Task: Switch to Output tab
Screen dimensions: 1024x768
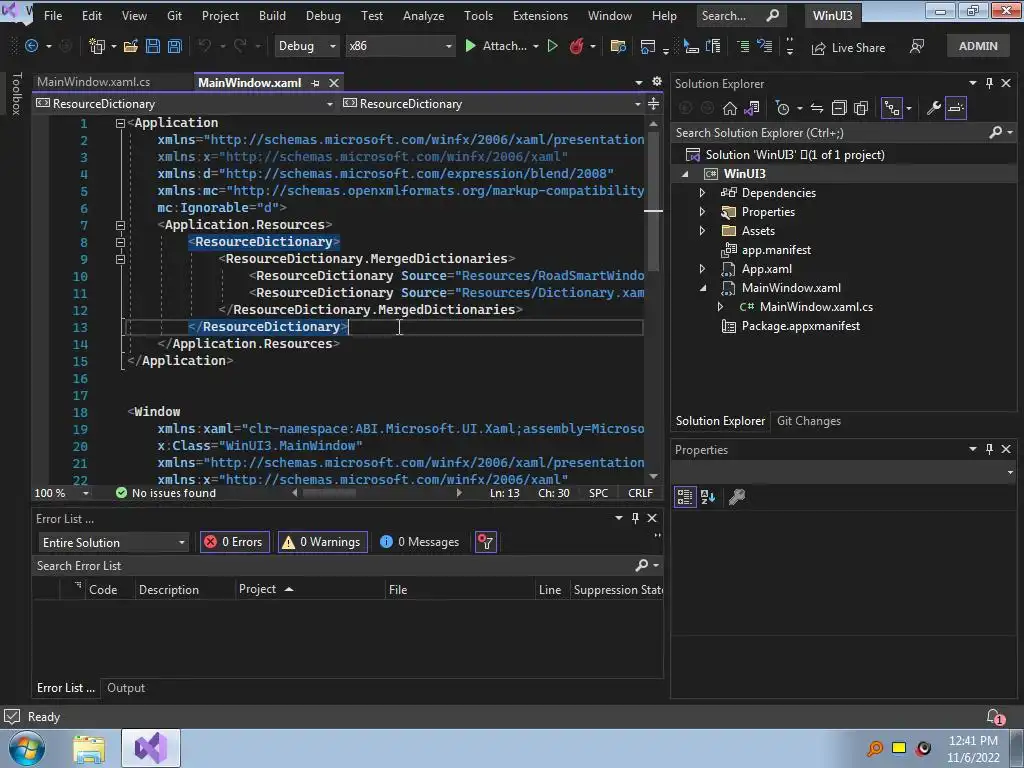Action: 126,688
